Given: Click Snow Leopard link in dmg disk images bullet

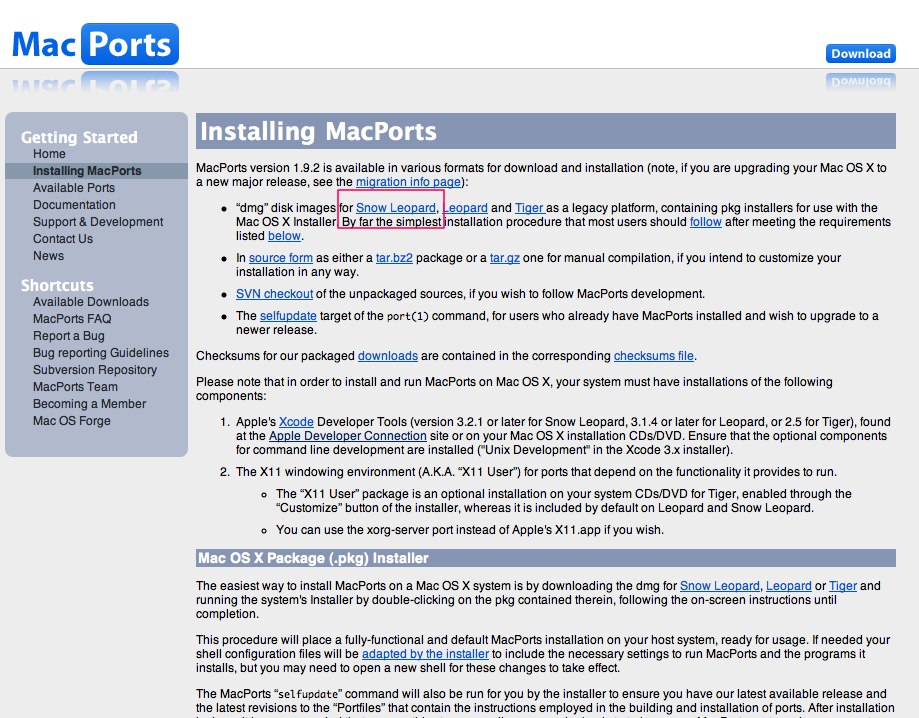Looking at the screenshot, I should (396, 207).
